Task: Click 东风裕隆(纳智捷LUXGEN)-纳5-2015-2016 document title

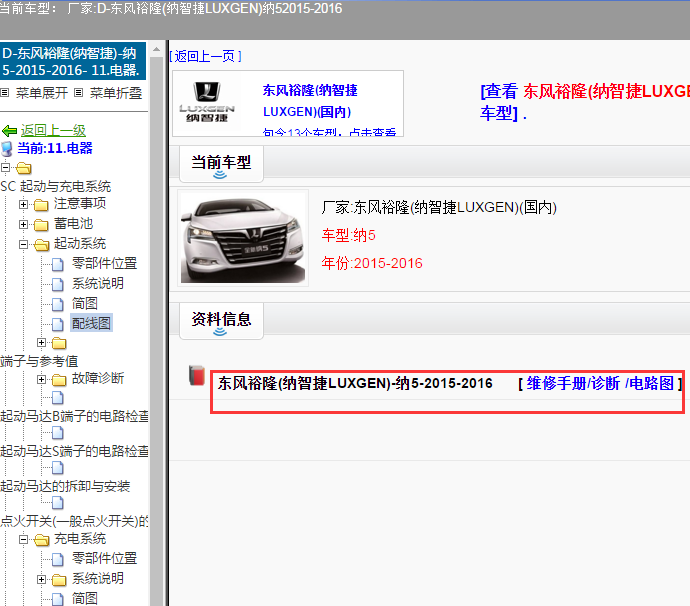Action: click(355, 383)
